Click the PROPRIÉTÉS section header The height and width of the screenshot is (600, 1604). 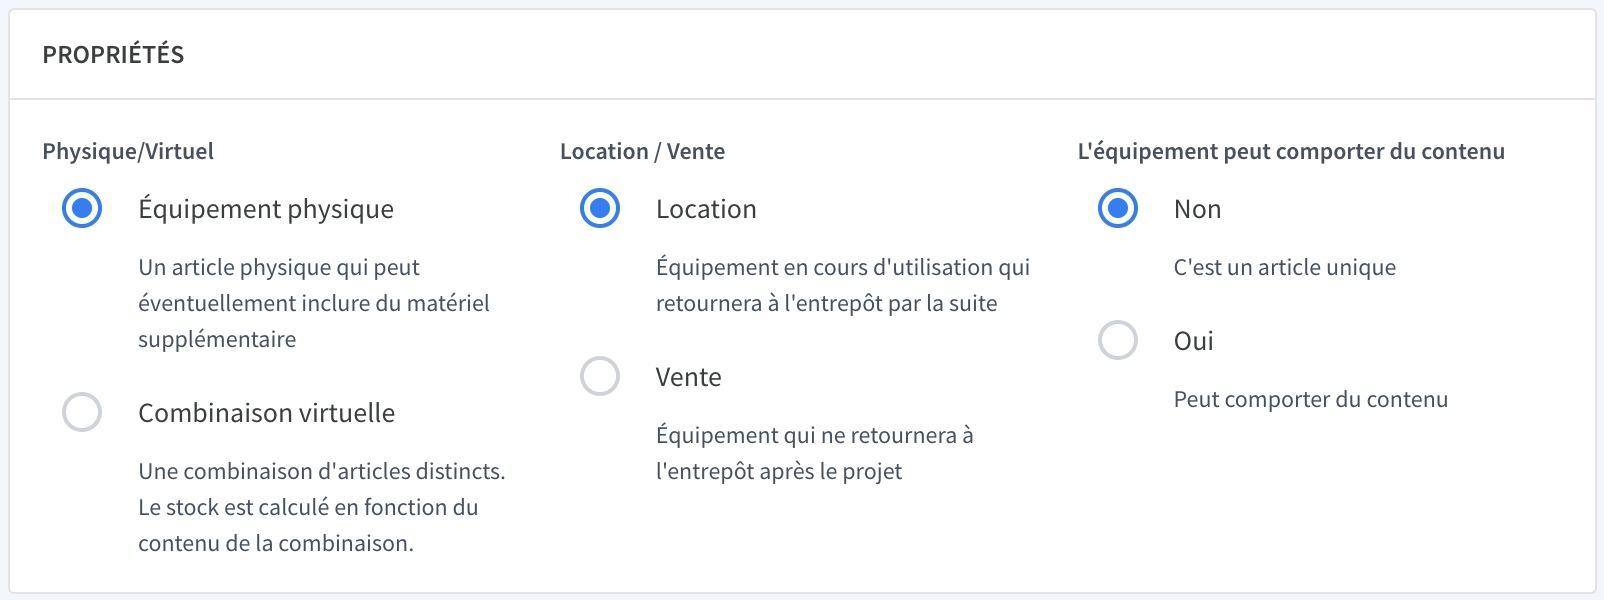coord(113,54)
